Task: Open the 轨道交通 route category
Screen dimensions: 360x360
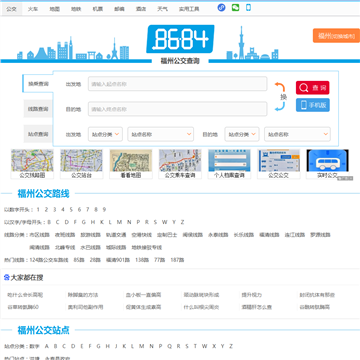Action: (116, 235)
